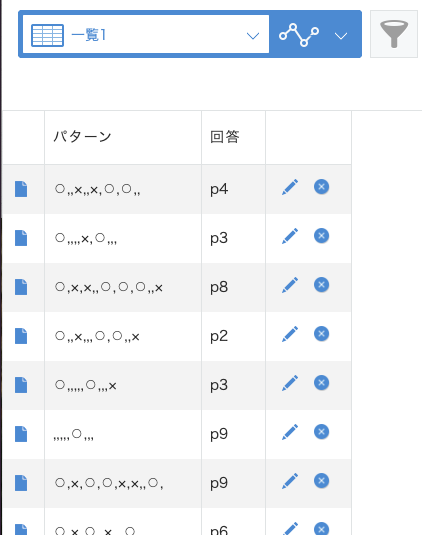Click the graph chart icon

299,34
